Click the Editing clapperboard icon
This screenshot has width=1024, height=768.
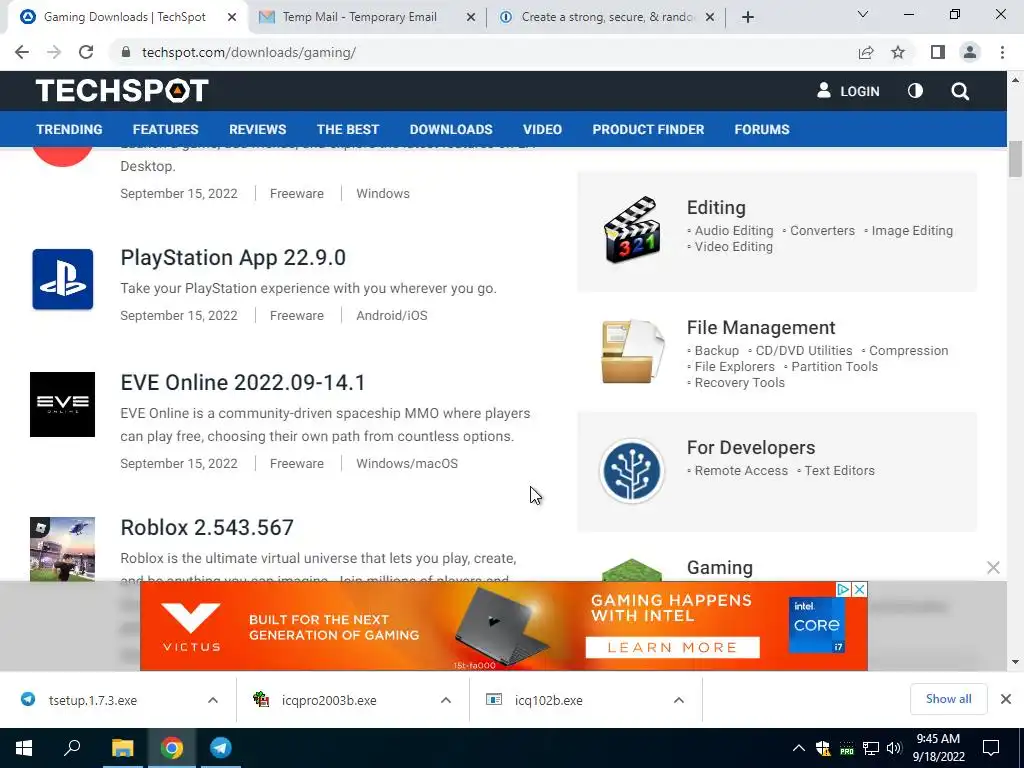point(632,230)
